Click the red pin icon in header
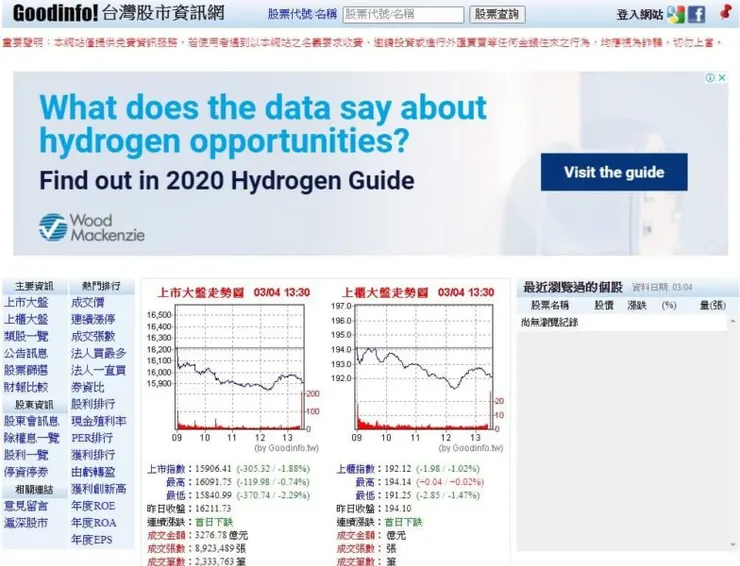The image size is (740, 566). 726,12
